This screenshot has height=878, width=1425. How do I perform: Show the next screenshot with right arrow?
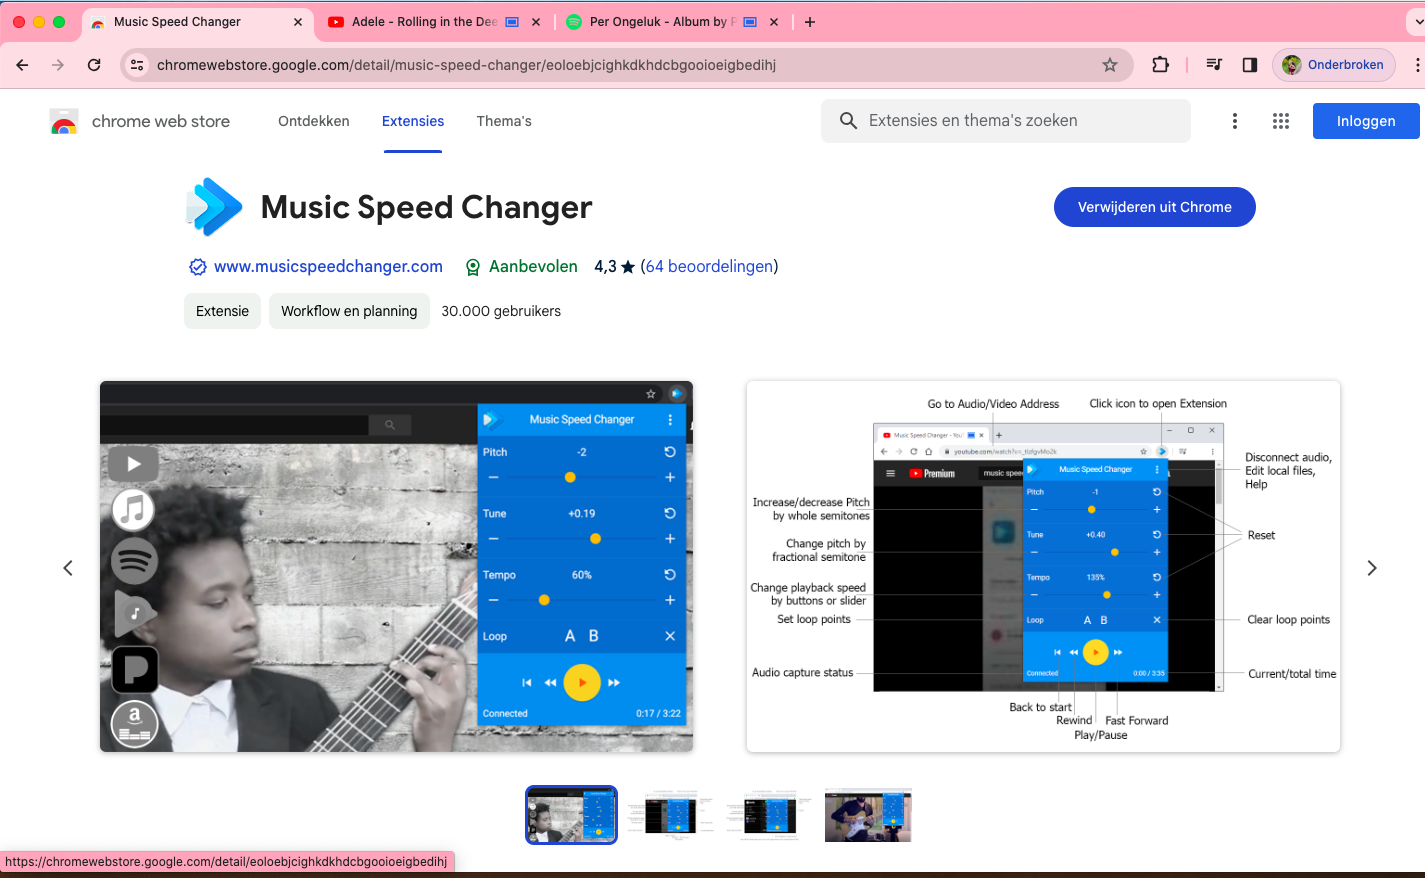tap(1371, 568)
